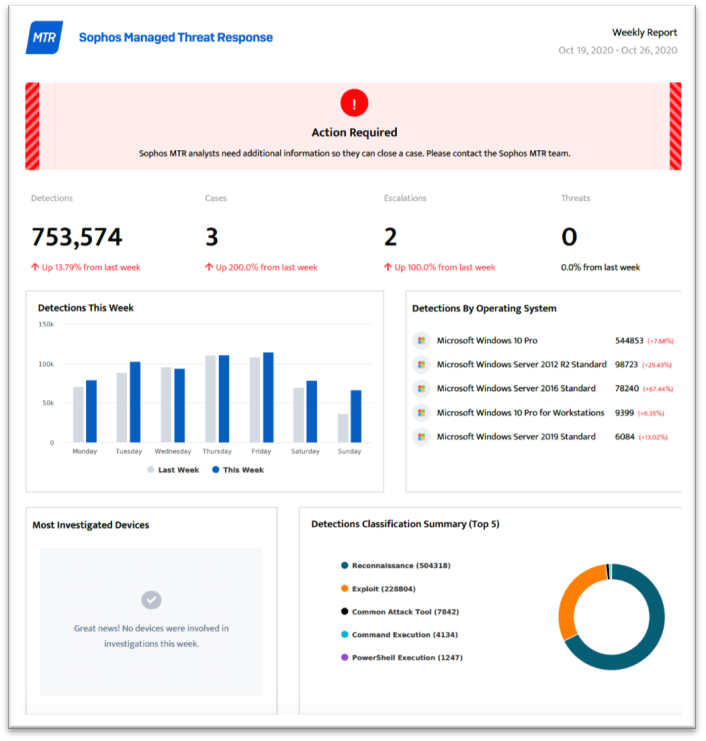This screenshot has width=706, height=741.
Task: Click Wednesday's gray Last Week bar
Action: pos(166,405)
